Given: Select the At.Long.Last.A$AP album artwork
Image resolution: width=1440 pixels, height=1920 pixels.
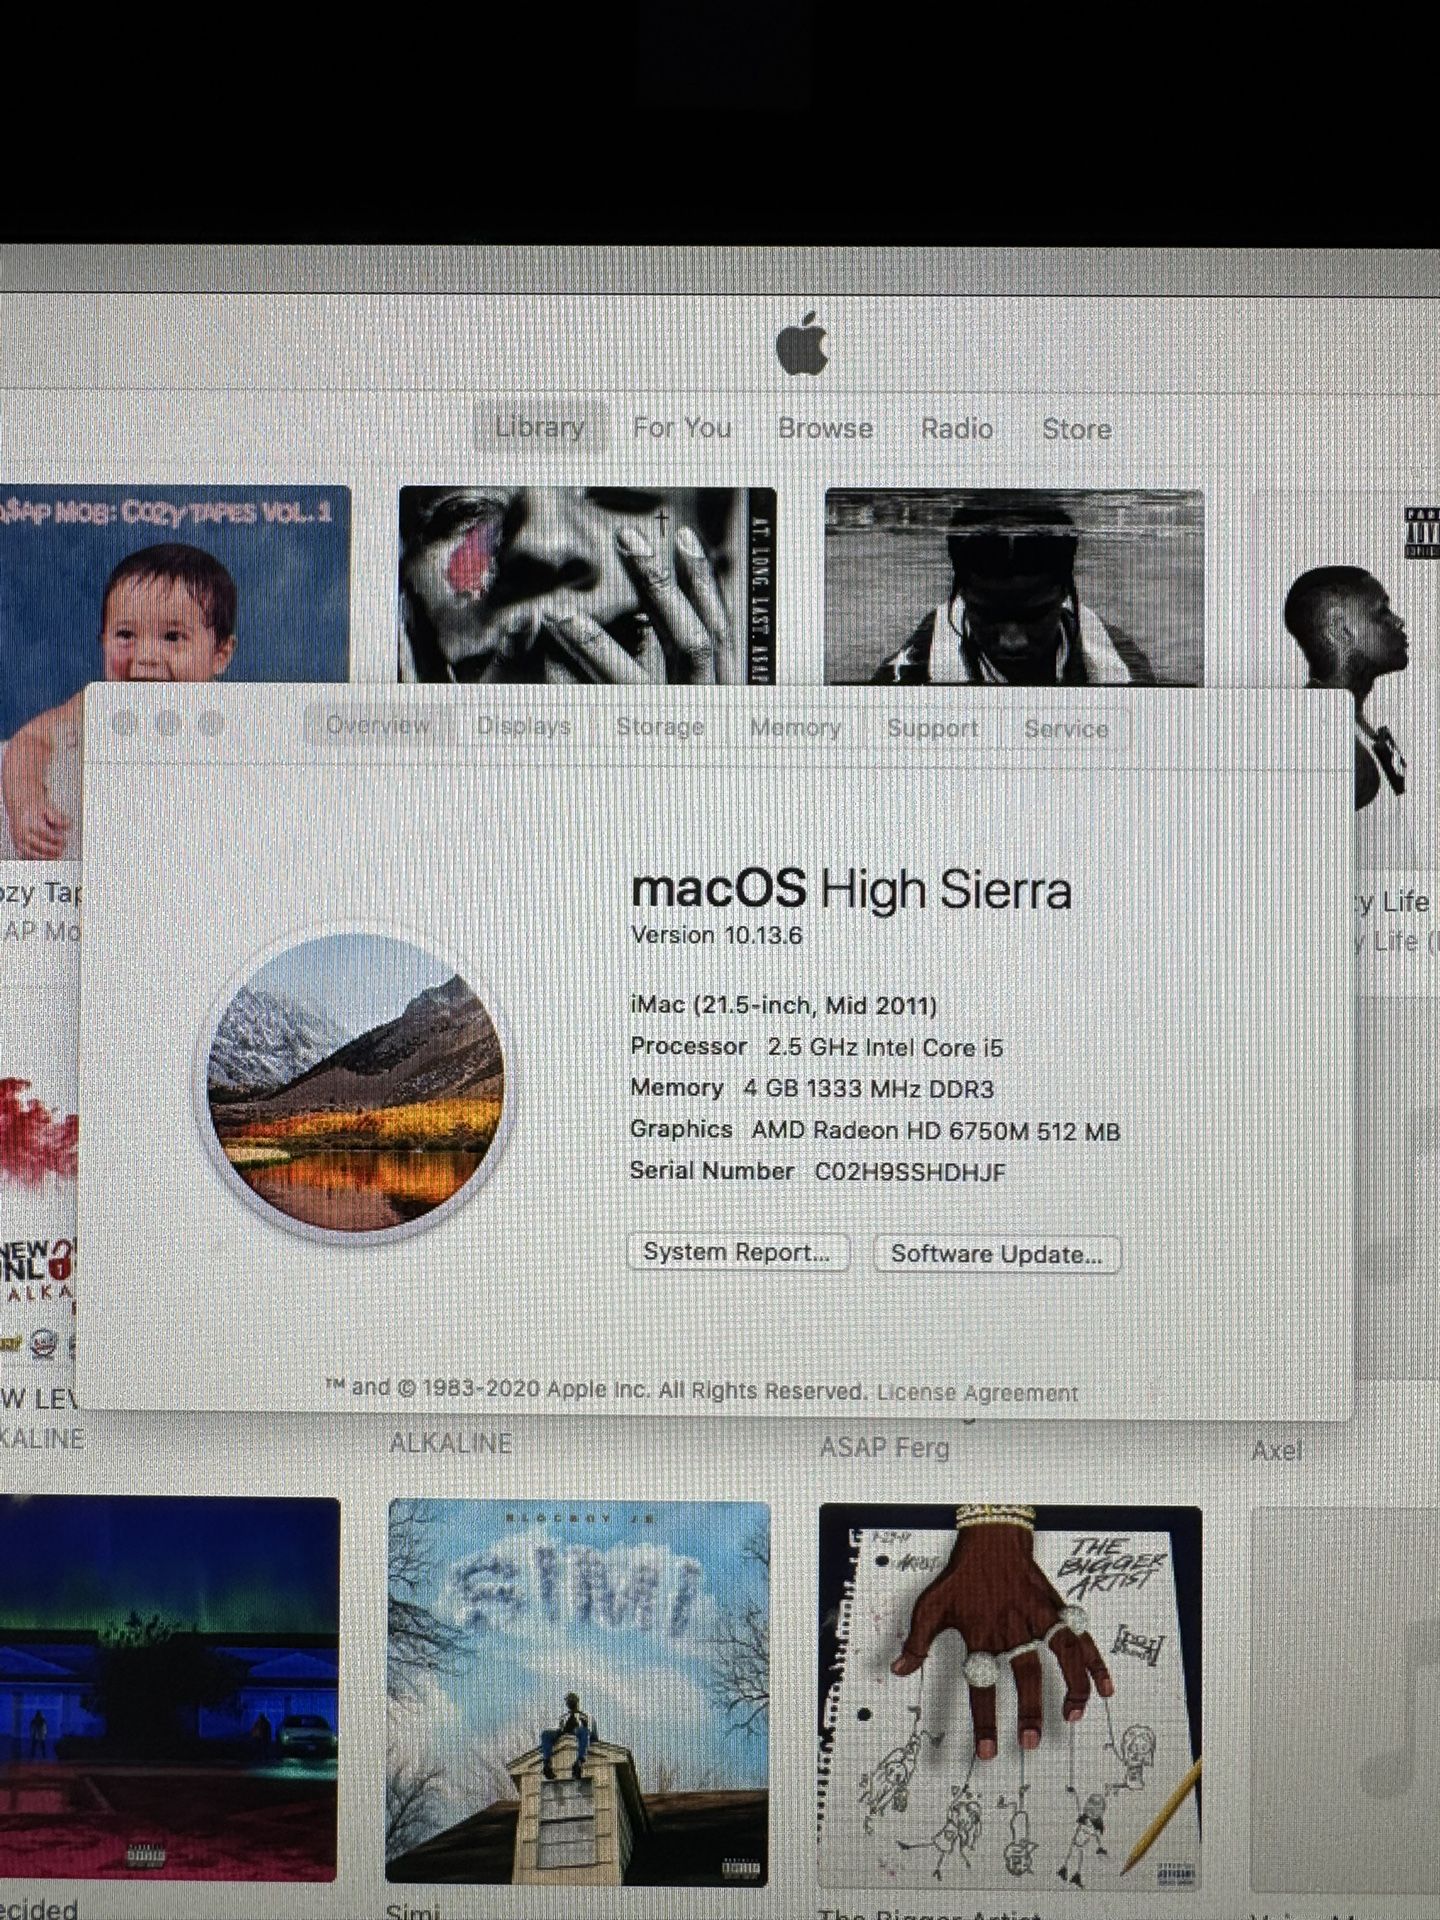Looking at the screenshot, I should coord(587,585).
